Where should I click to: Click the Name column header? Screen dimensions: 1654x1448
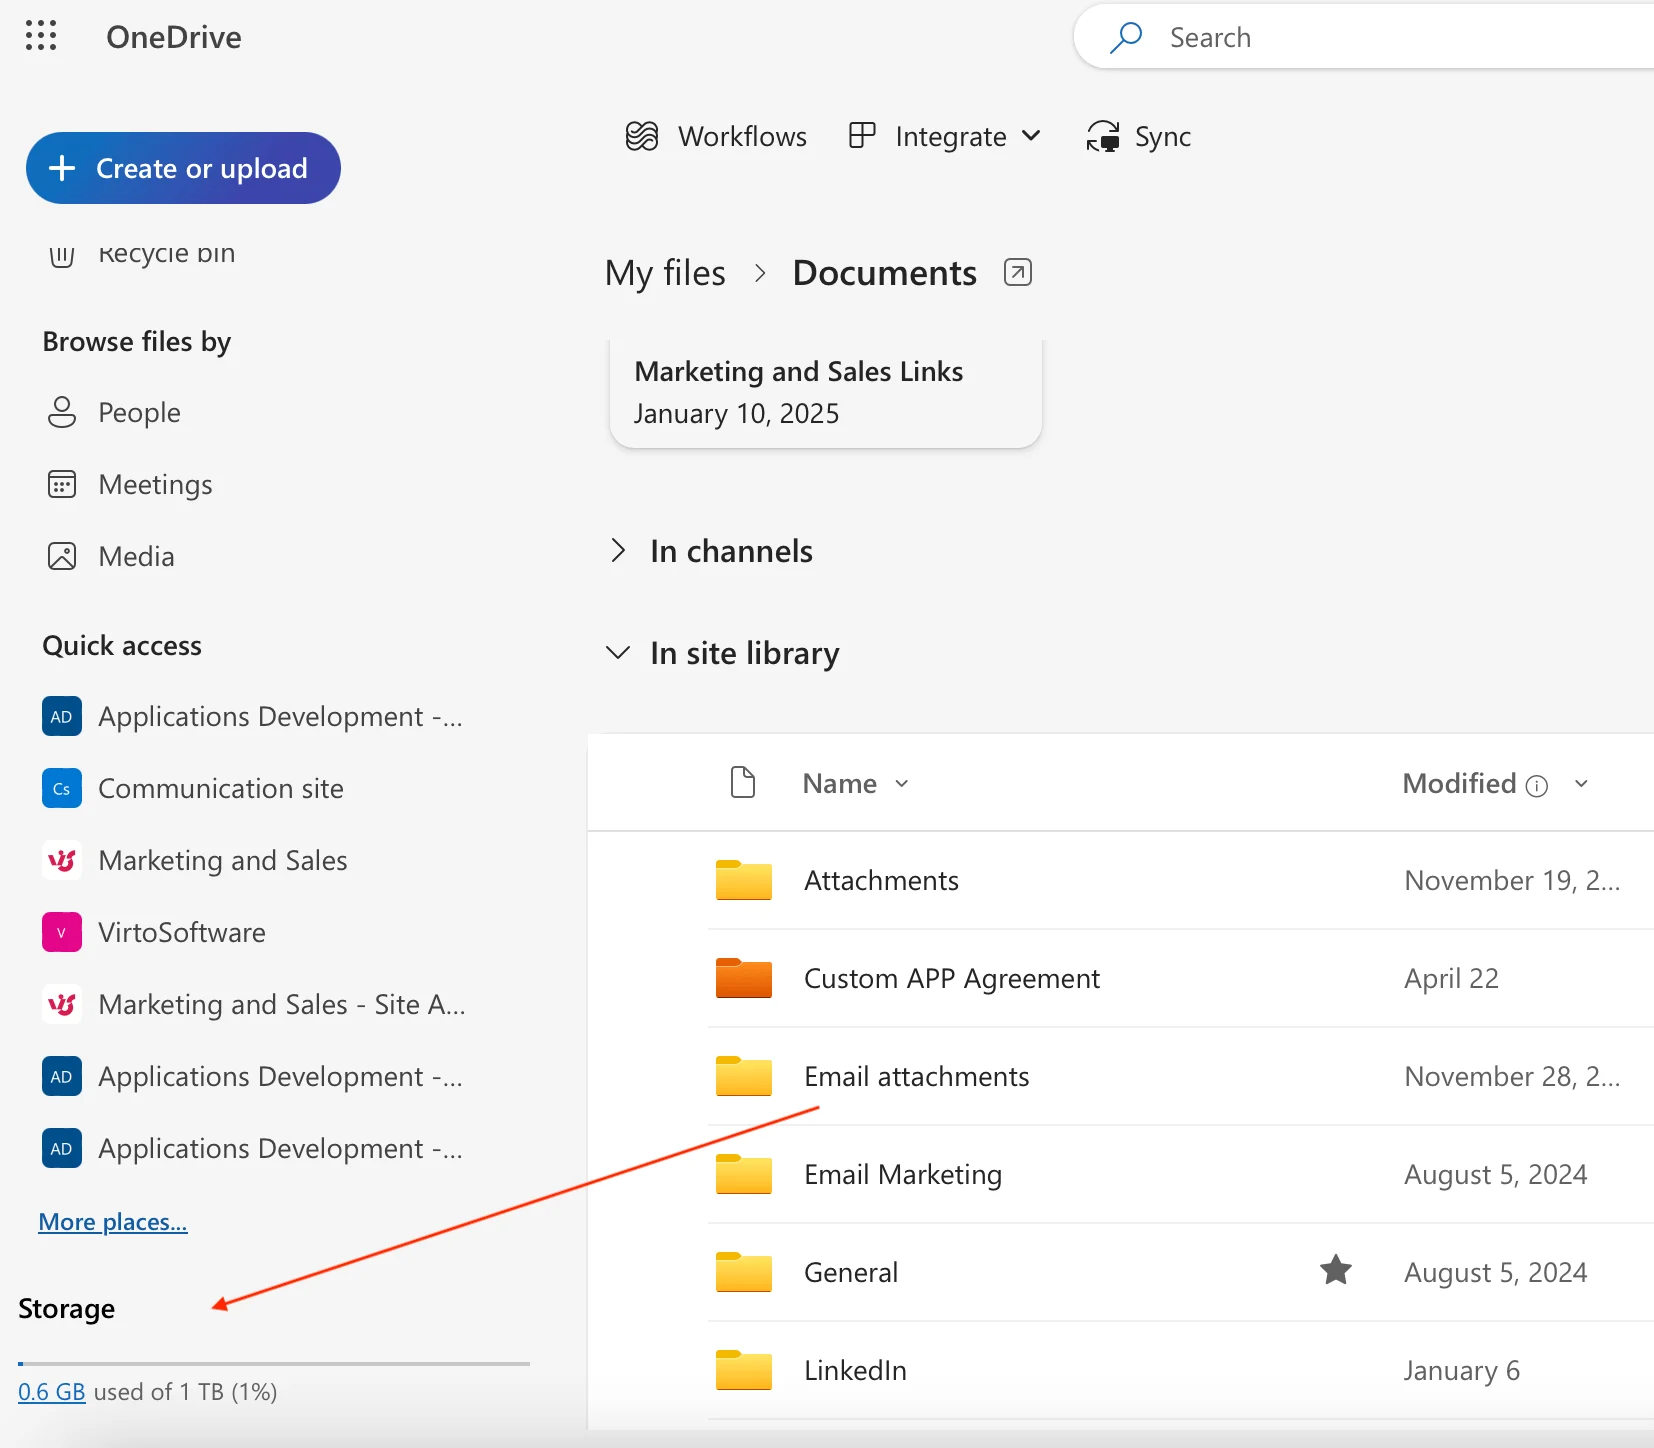[x=840, y=783]
